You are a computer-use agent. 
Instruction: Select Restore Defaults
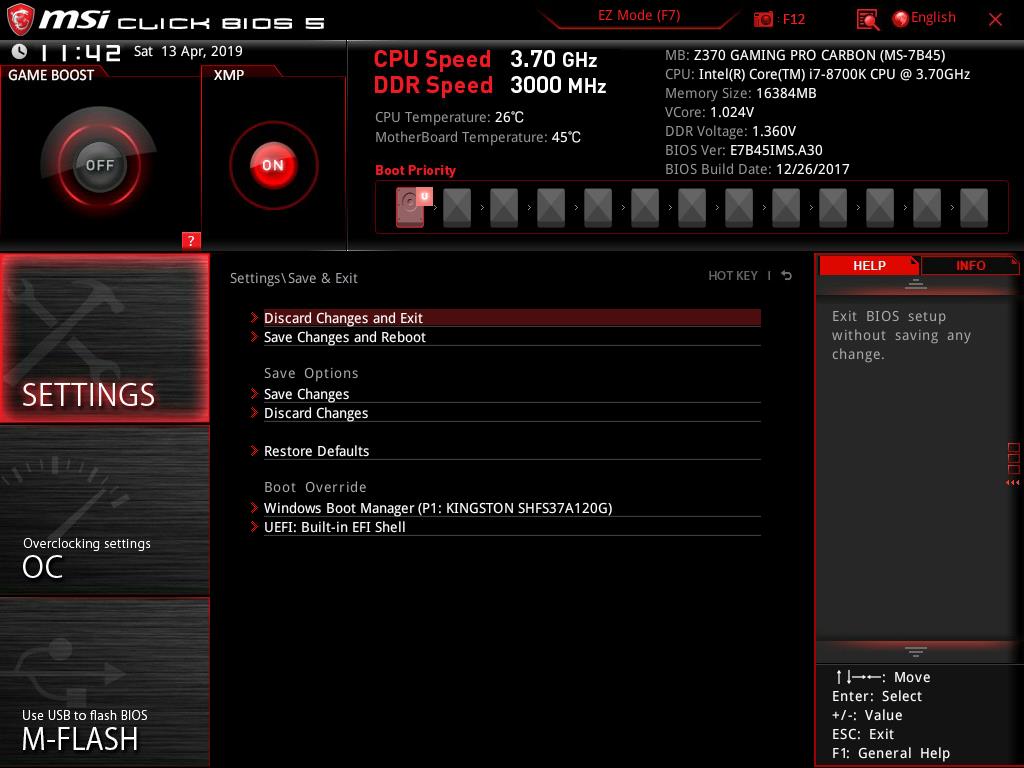[512, 451]
